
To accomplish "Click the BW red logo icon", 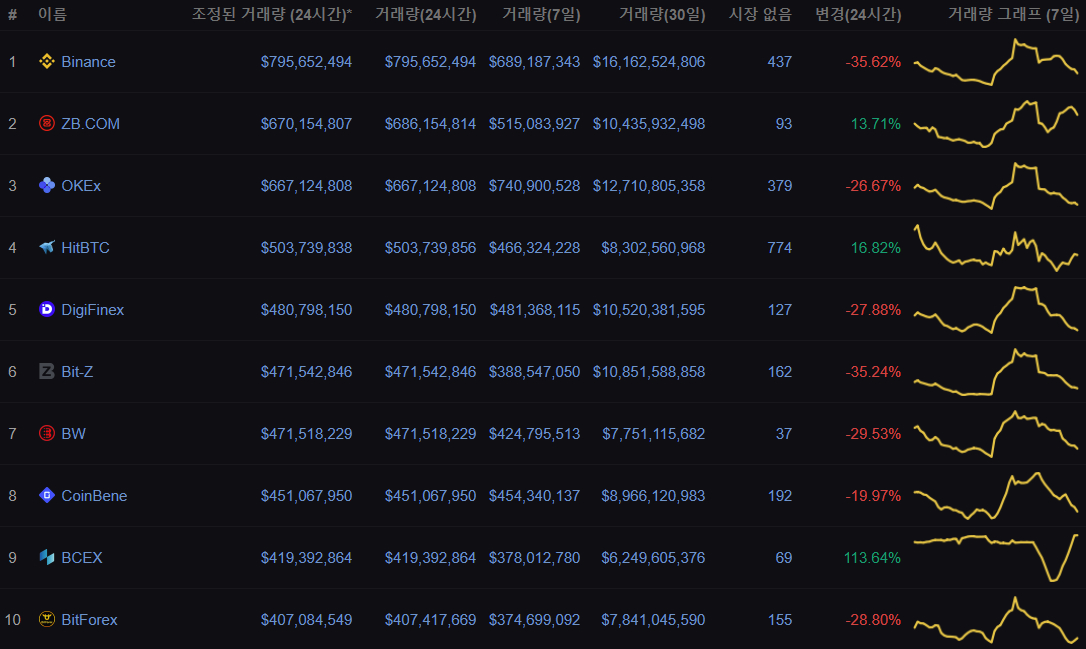I will pyautogui.click(x=46, y=434).
